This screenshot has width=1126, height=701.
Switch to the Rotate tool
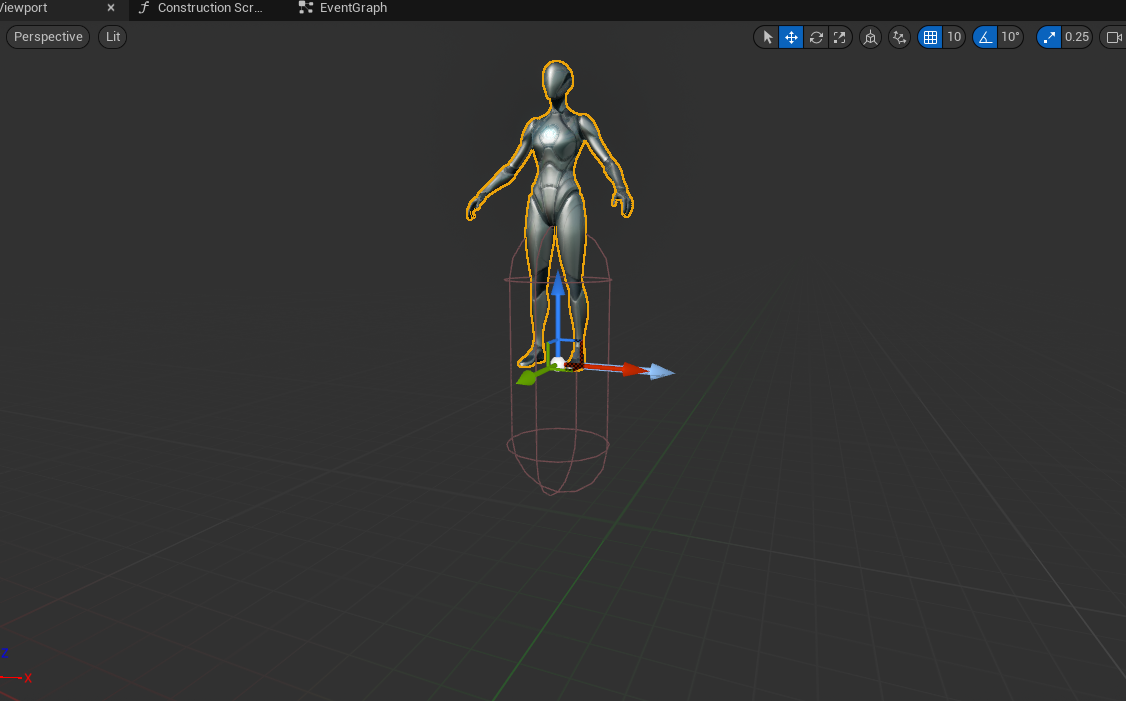coord(816,37)
